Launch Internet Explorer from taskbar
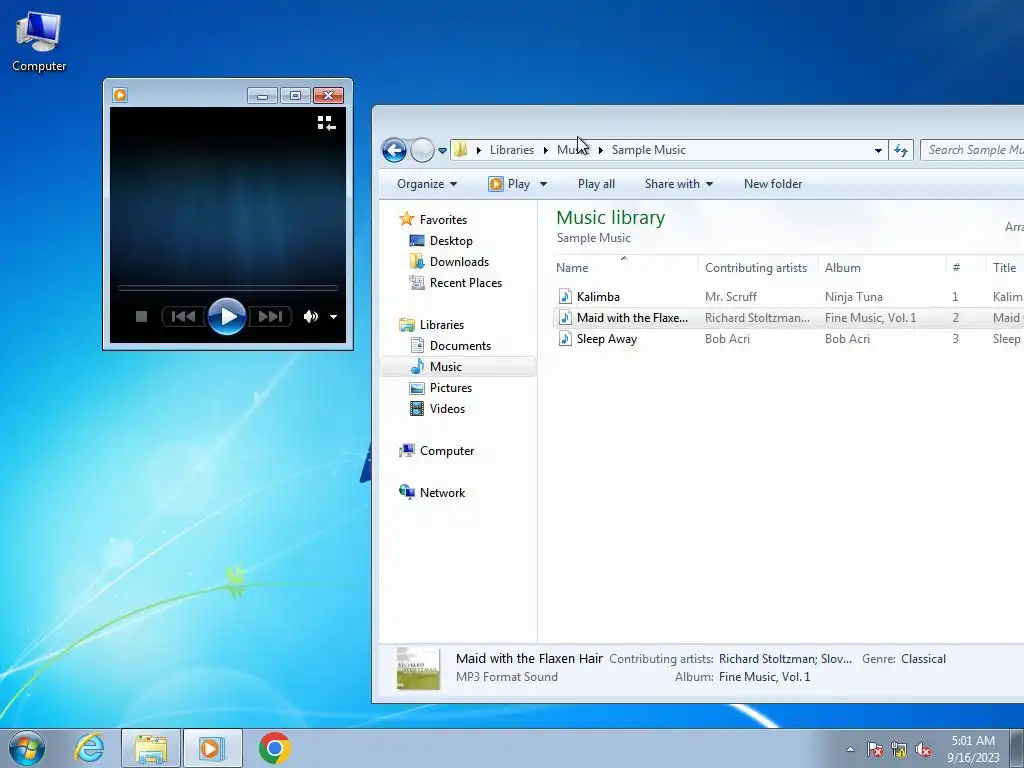The width and height of the screenshot is (1024, 768). pos(89,748)
